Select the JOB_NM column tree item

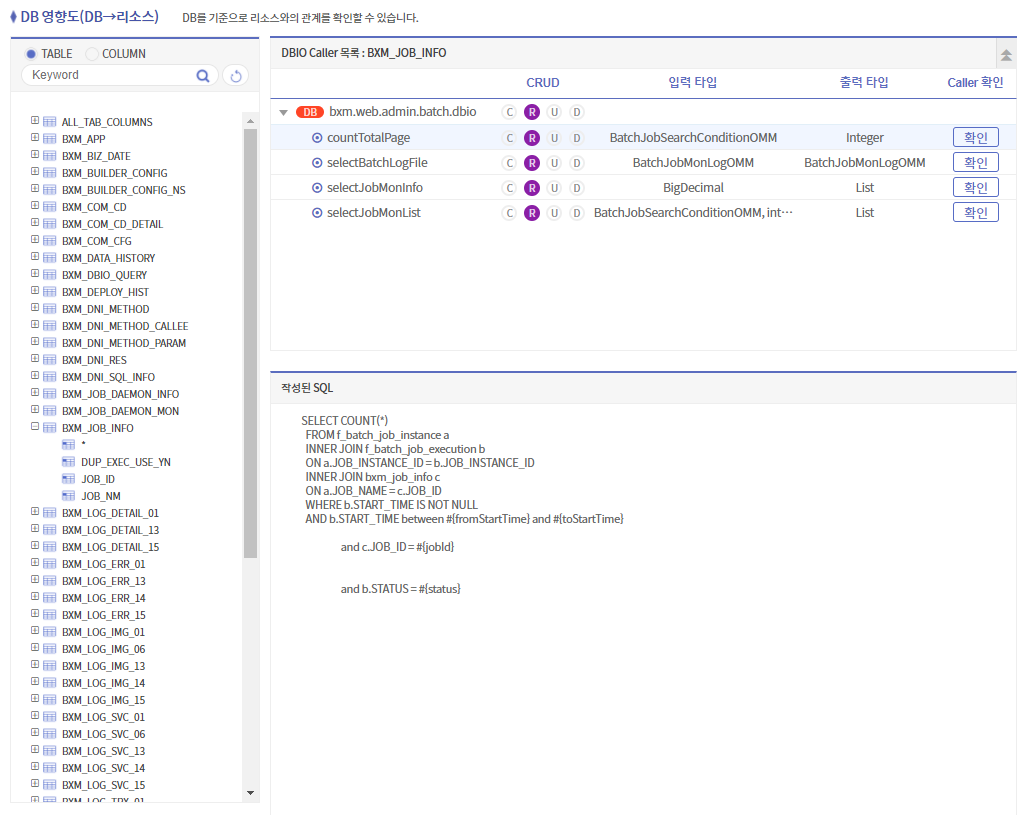pyautogui.click(x=101, y=496)
